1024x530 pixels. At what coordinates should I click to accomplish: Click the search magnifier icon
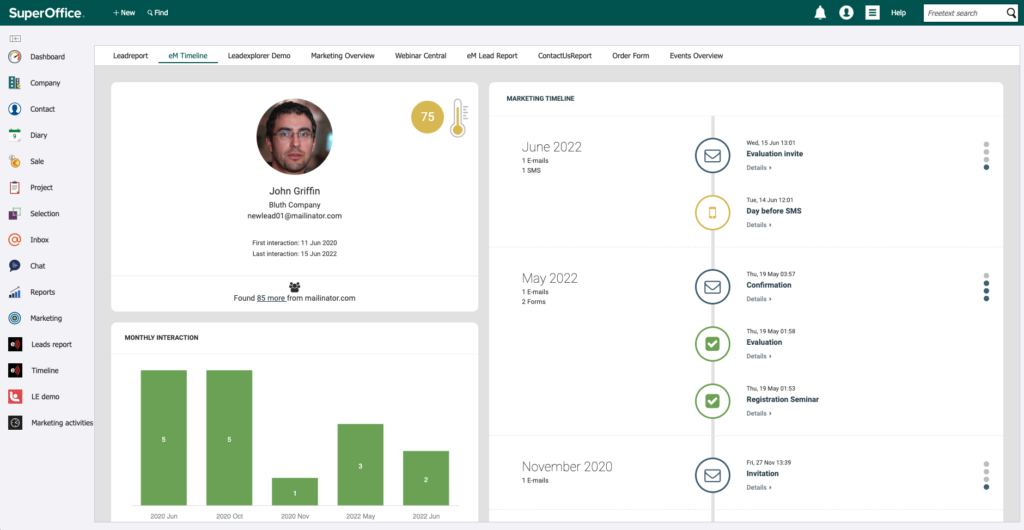(x=1011, y=13)
